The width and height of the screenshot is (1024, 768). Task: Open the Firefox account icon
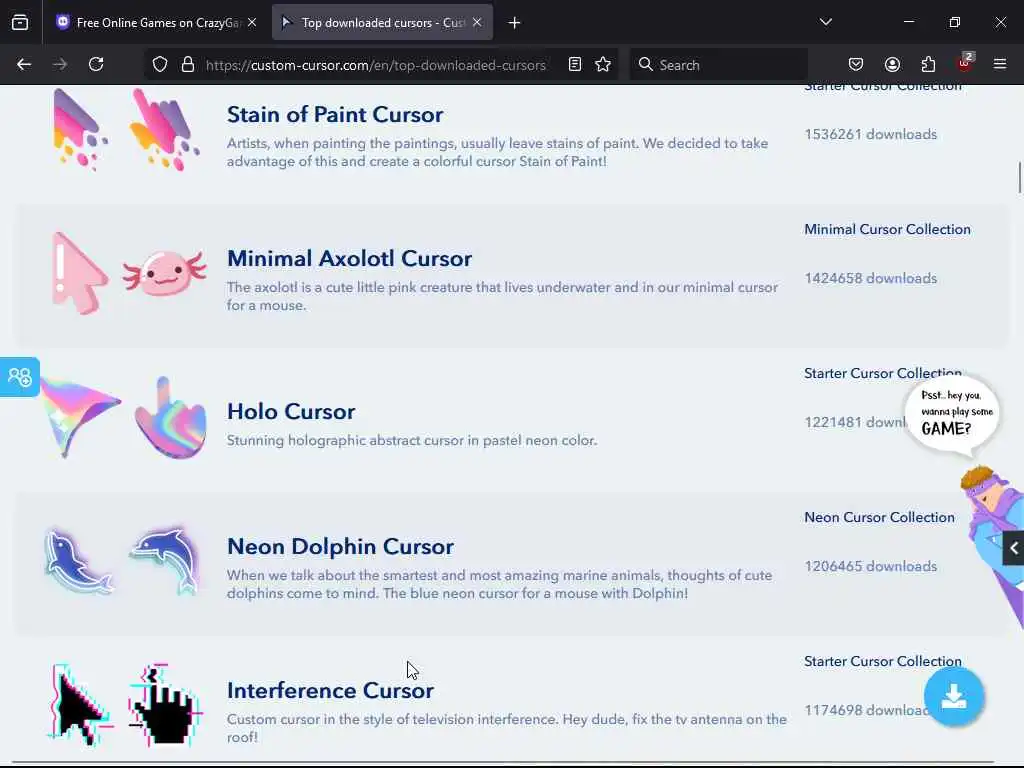(892, 64)
